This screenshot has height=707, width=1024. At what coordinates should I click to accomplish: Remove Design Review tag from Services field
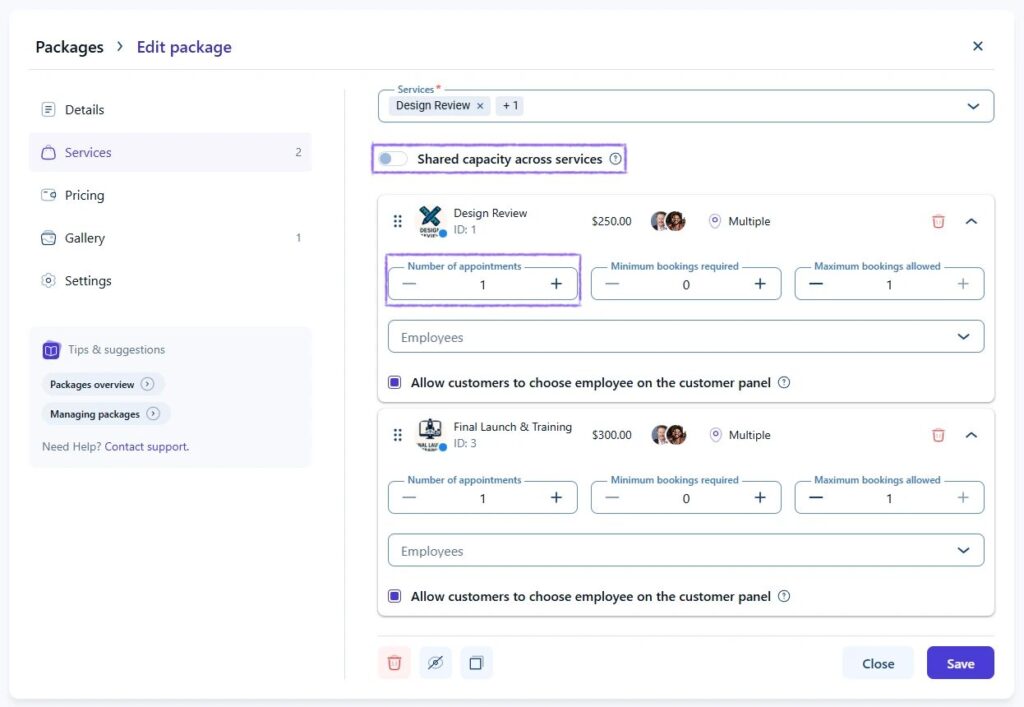coord(480,106)
